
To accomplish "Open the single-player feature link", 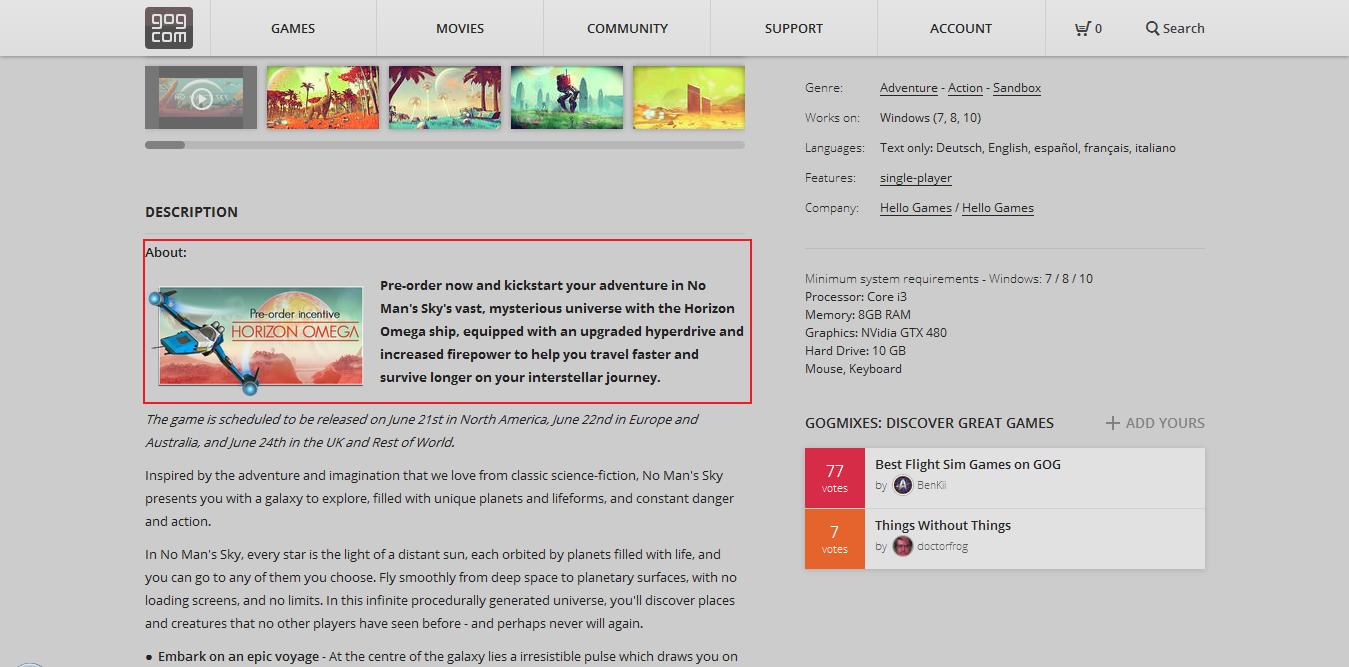I will [916, 178].
